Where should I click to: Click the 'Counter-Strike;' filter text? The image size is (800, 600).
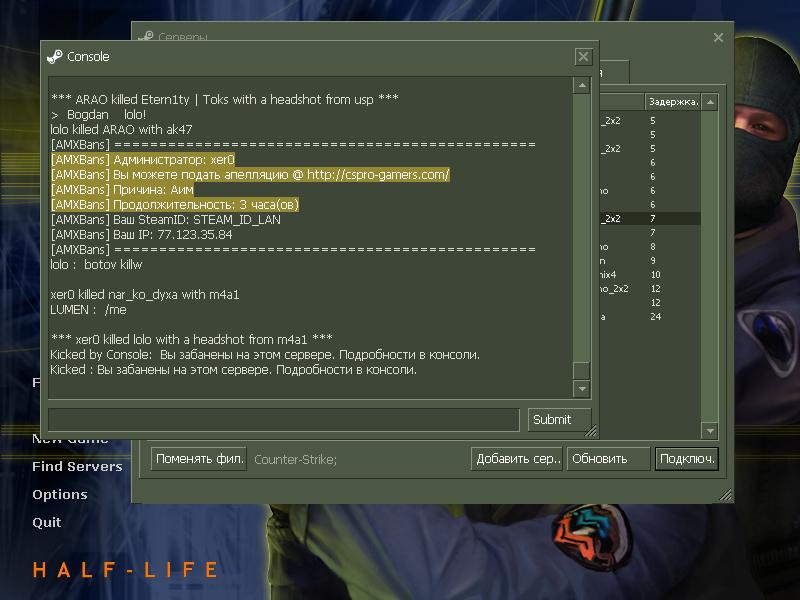(x=295, y=460)
